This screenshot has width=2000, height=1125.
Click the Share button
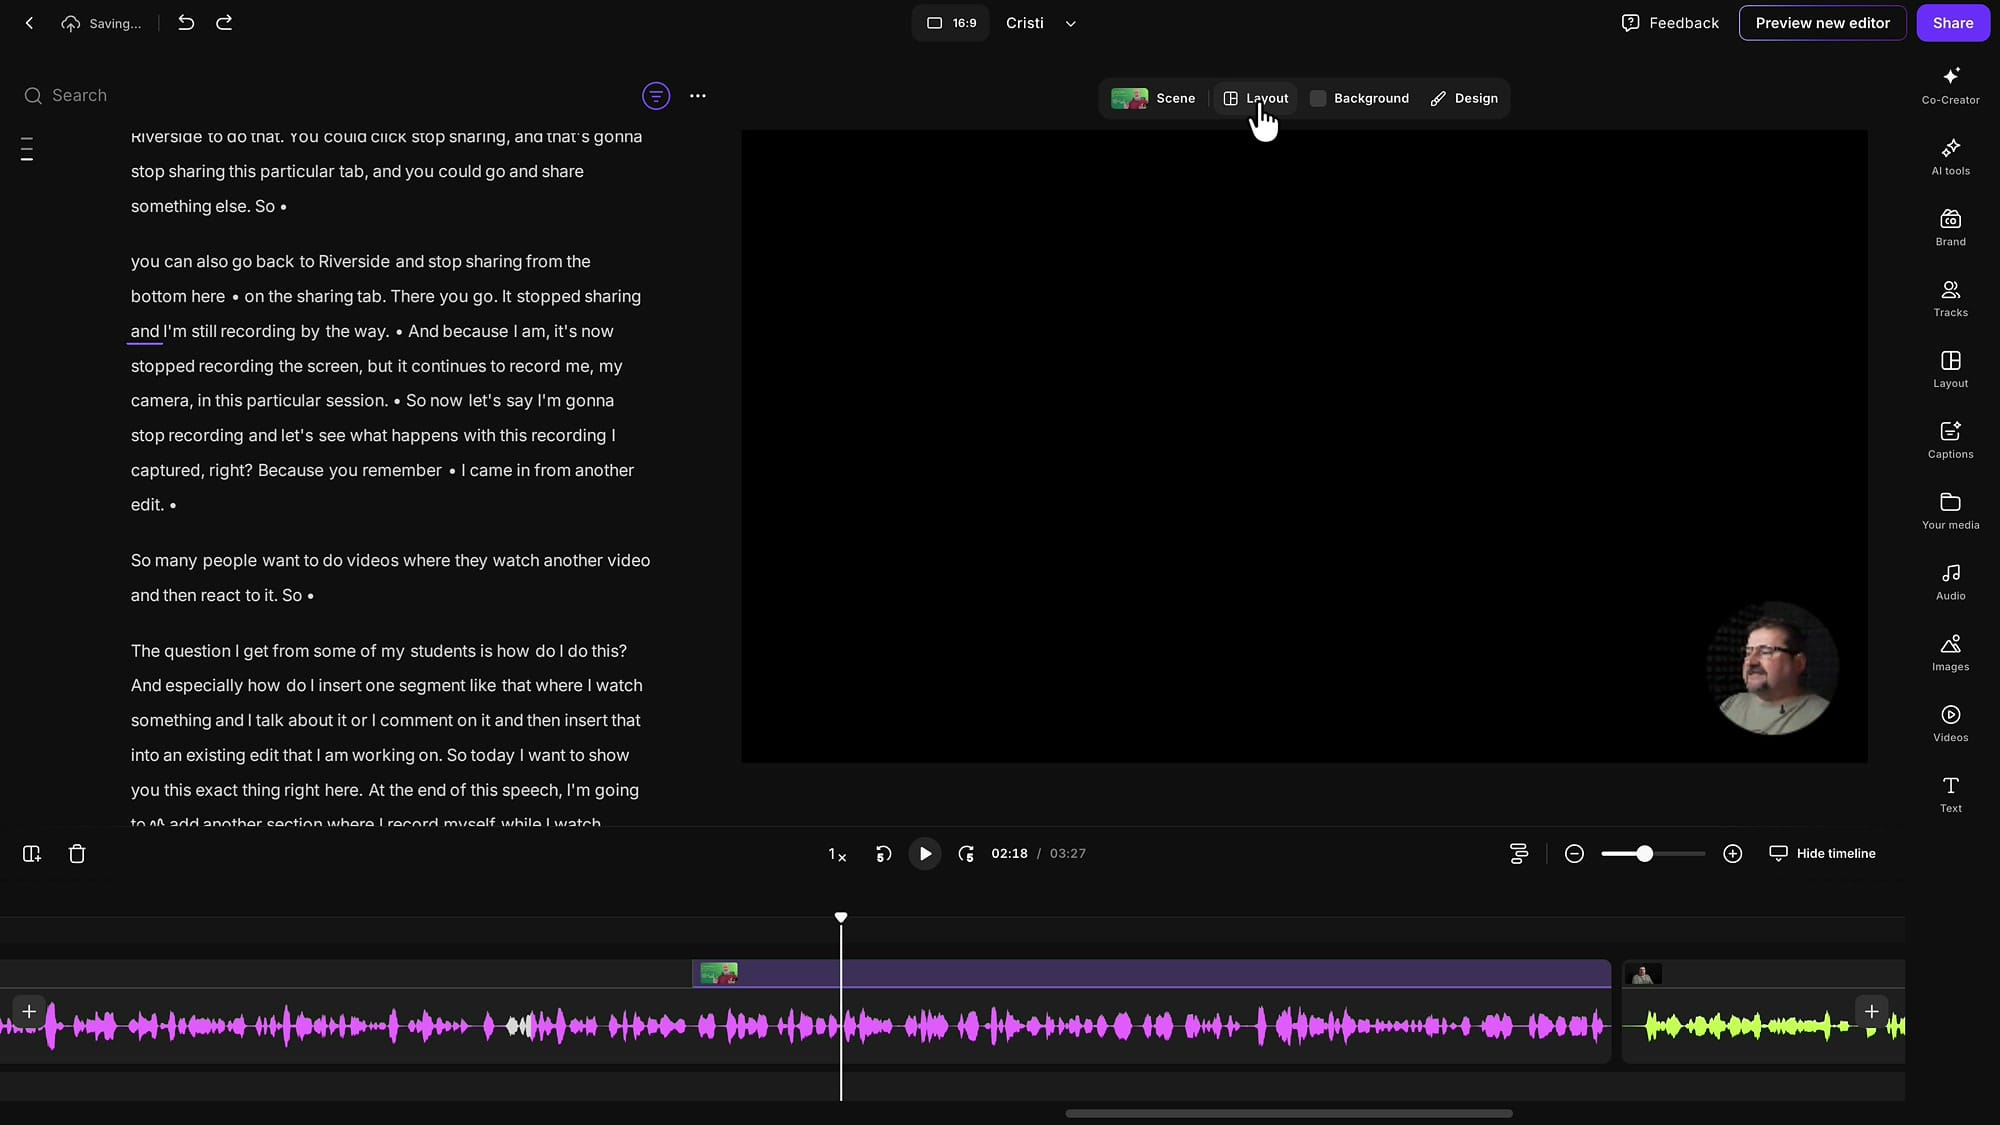pyautogui.click(x=1952, y=23)
